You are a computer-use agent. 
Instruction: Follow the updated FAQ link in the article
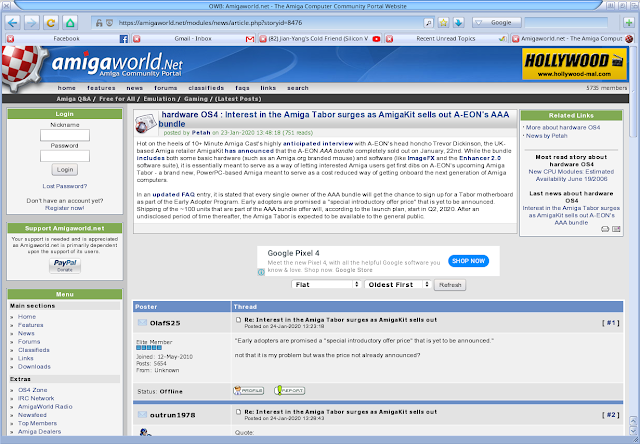click(x=173, y=195)
